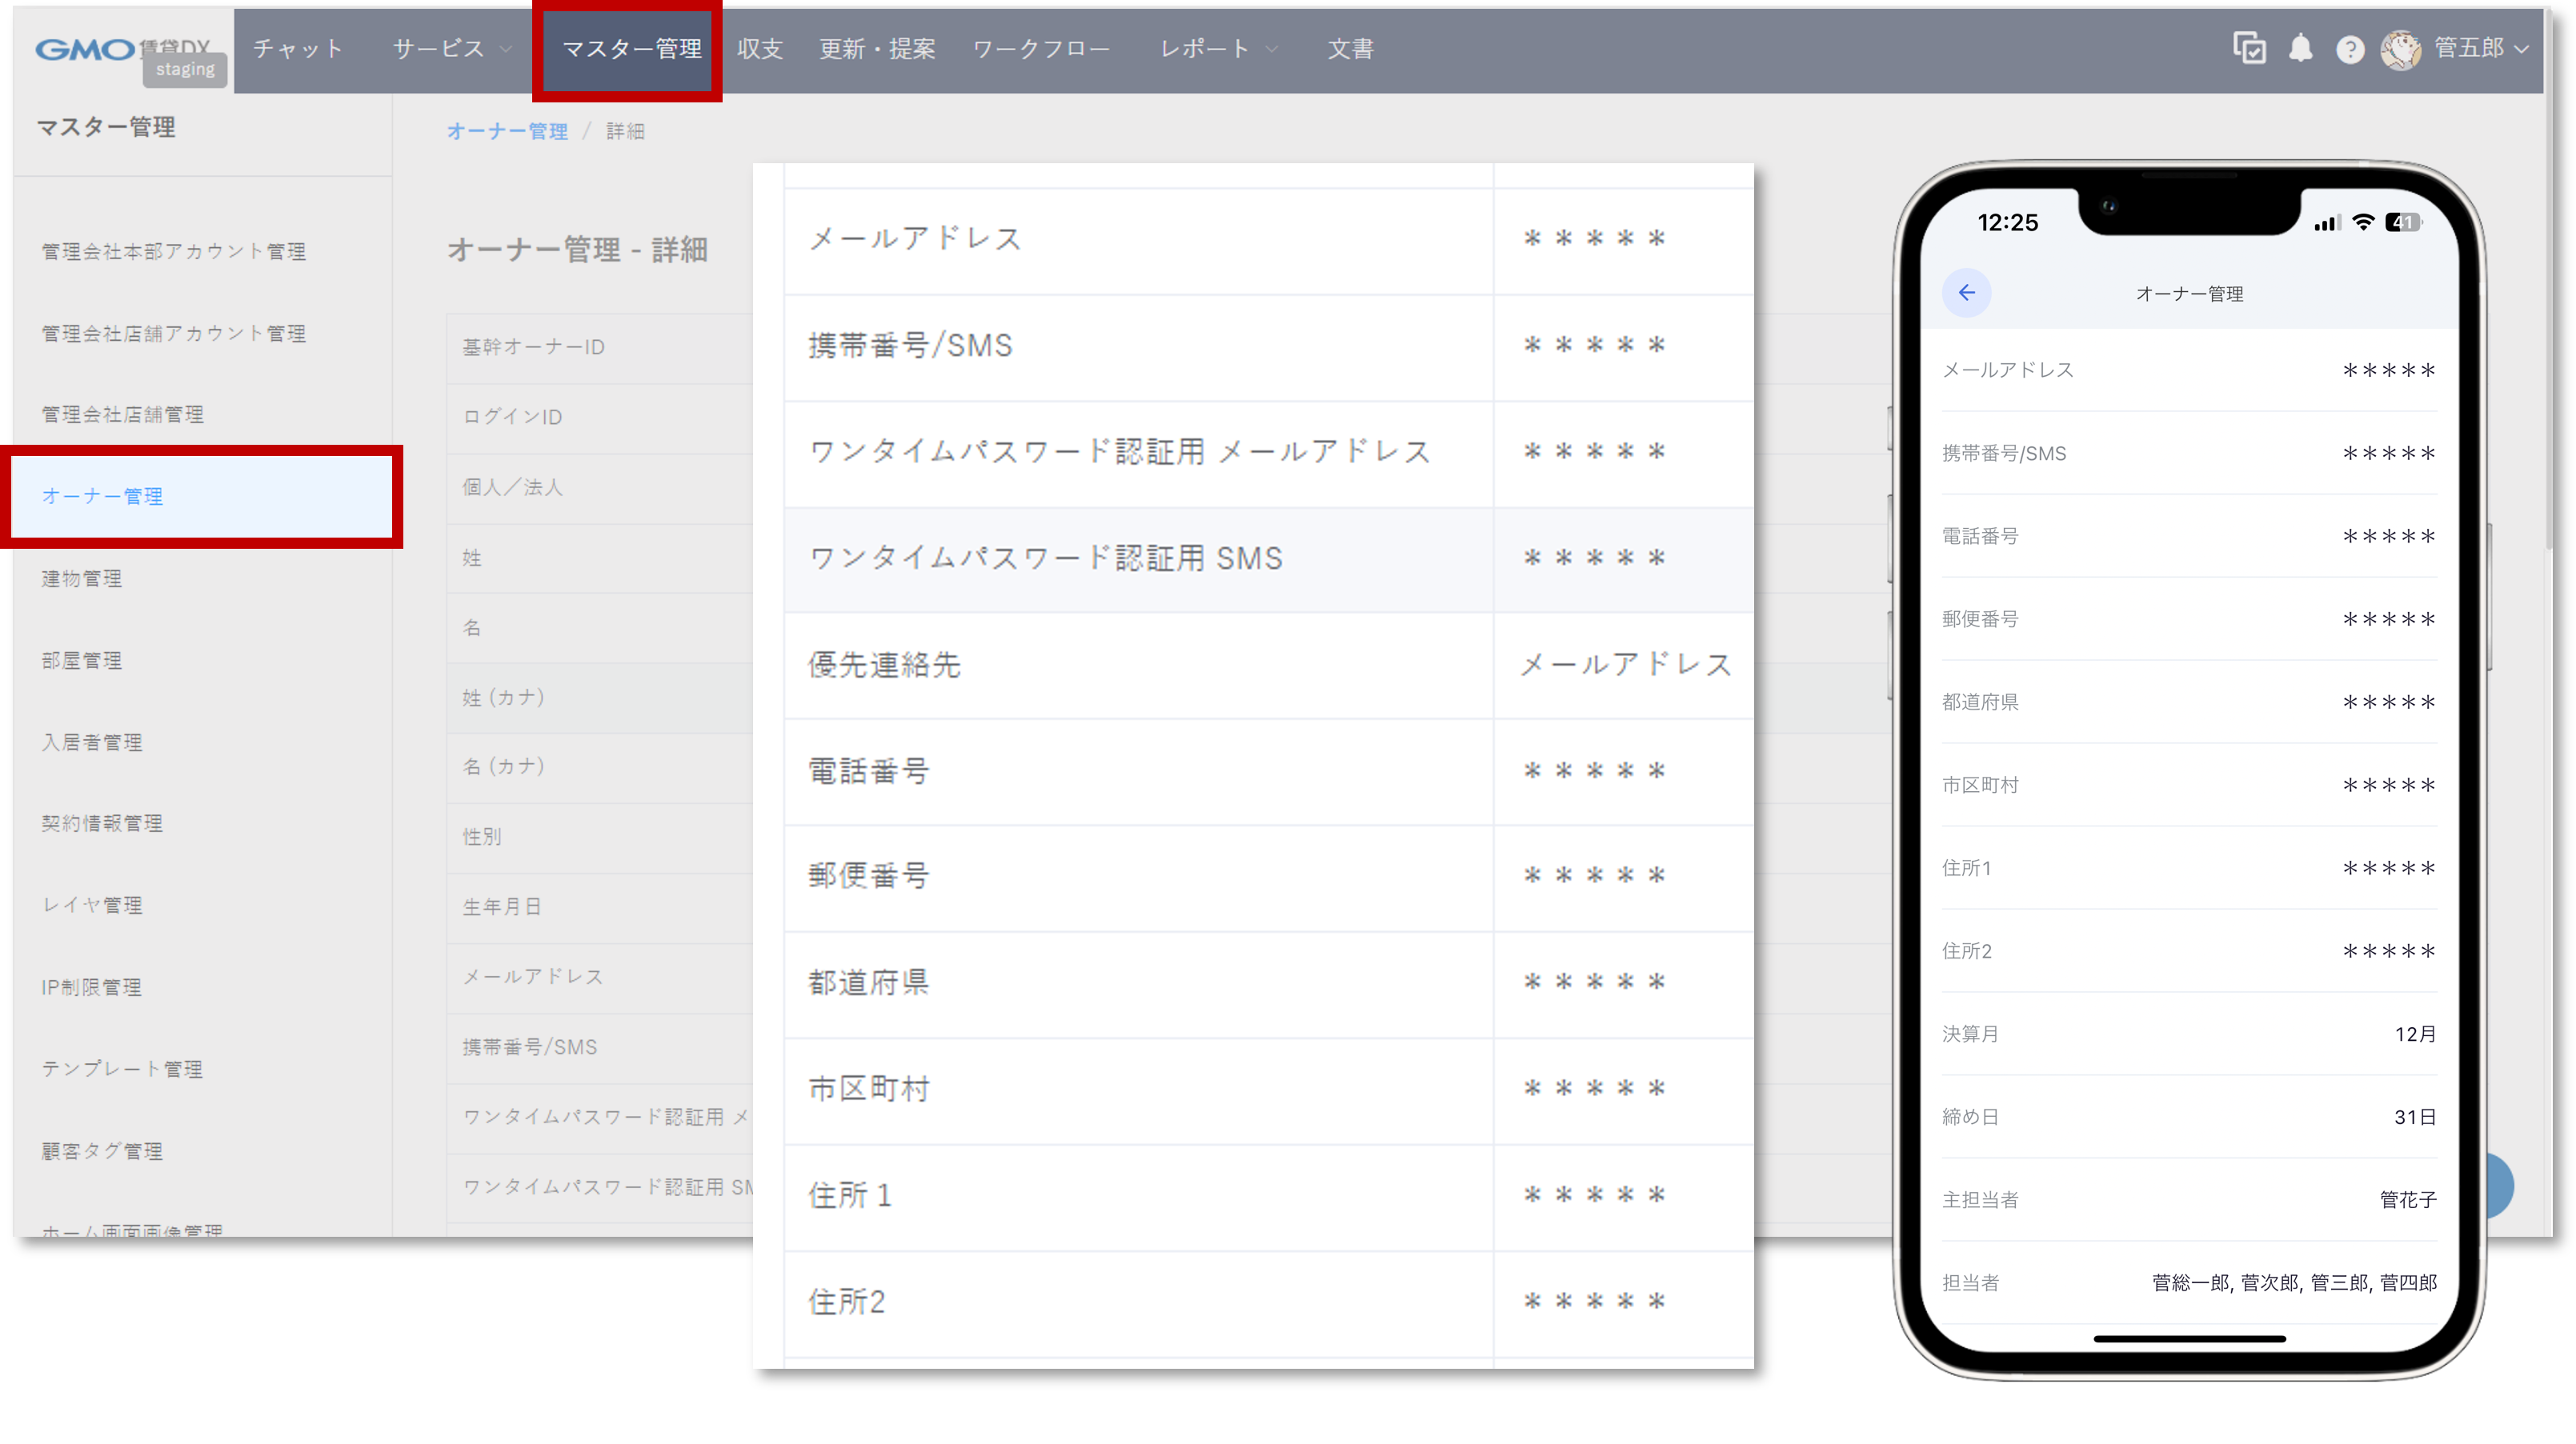This screenshot has height=1444, width=2576.
Task: Switch to the チャット menu
Action: [295, 48]
